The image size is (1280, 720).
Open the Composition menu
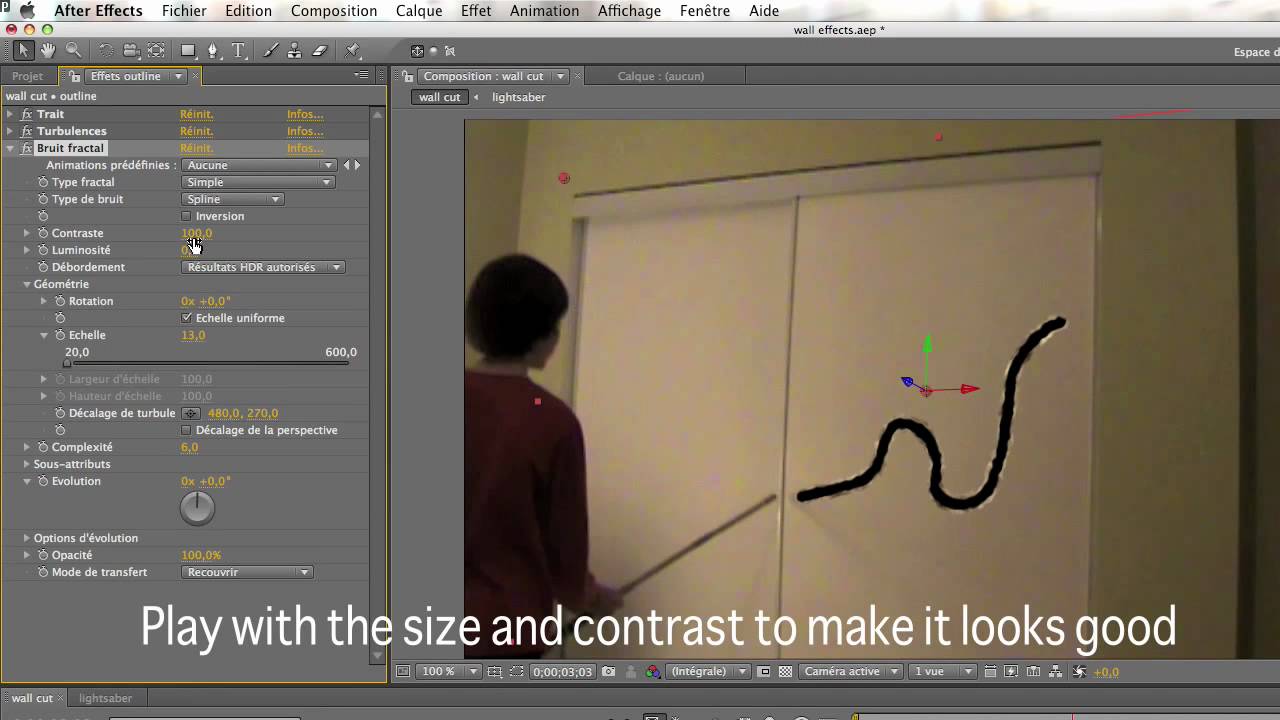[334, 11]
